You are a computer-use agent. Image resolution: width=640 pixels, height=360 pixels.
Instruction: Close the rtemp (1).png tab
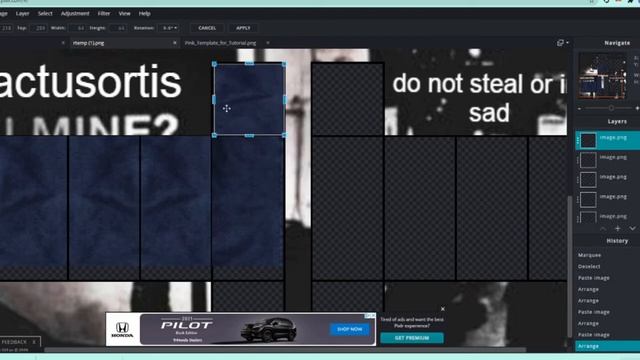click(175, 43)
